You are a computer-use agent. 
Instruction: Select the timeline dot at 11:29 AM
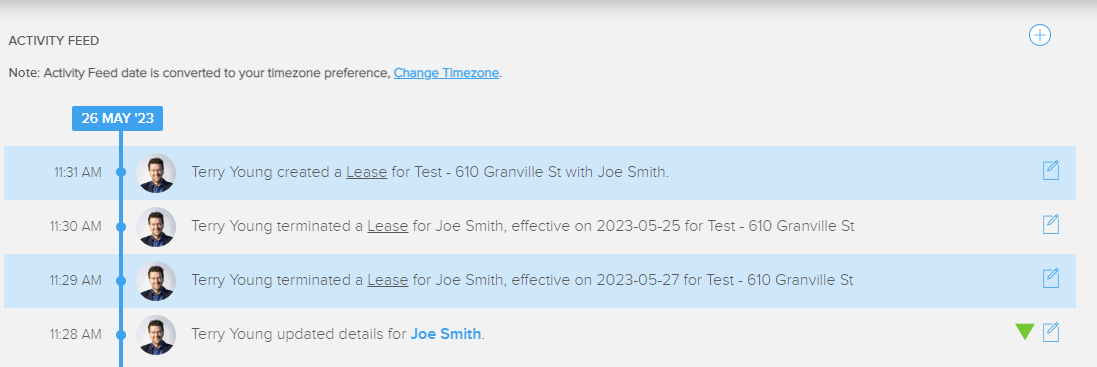pos(120,280)
